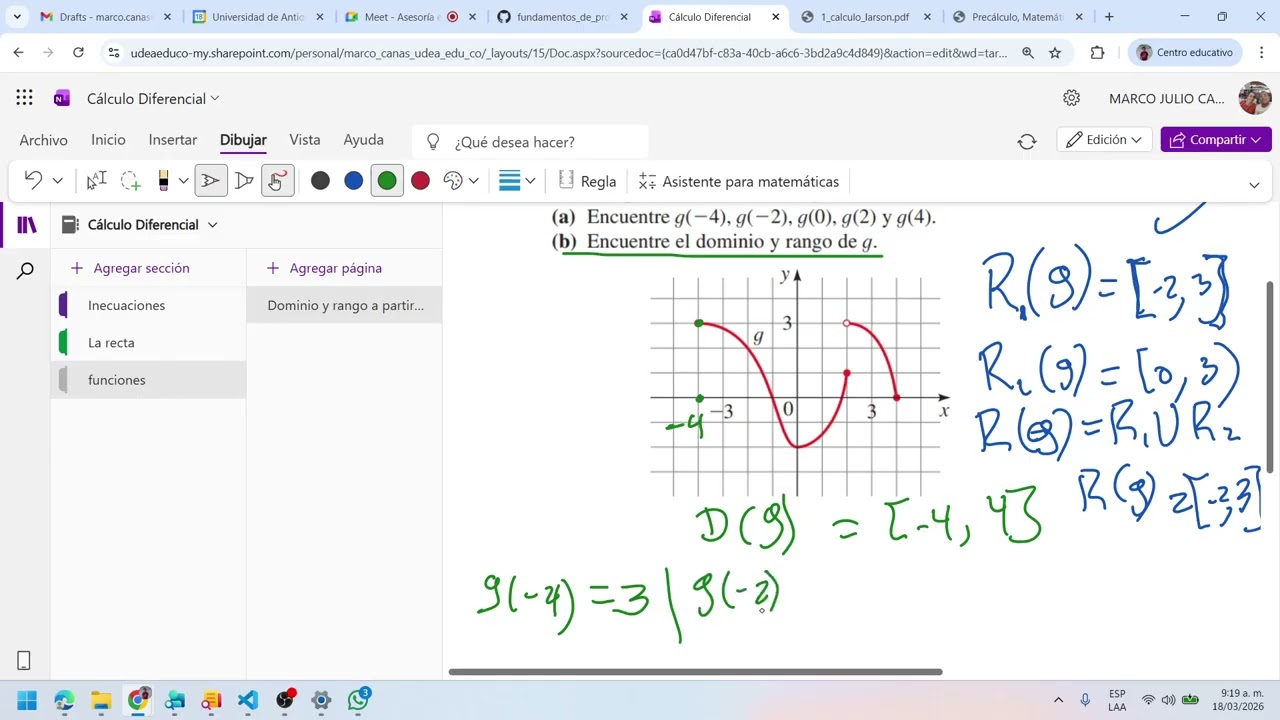Open a new browser tab
The height and width of the screenshot is (720, 1280).
pos(1108,17)
